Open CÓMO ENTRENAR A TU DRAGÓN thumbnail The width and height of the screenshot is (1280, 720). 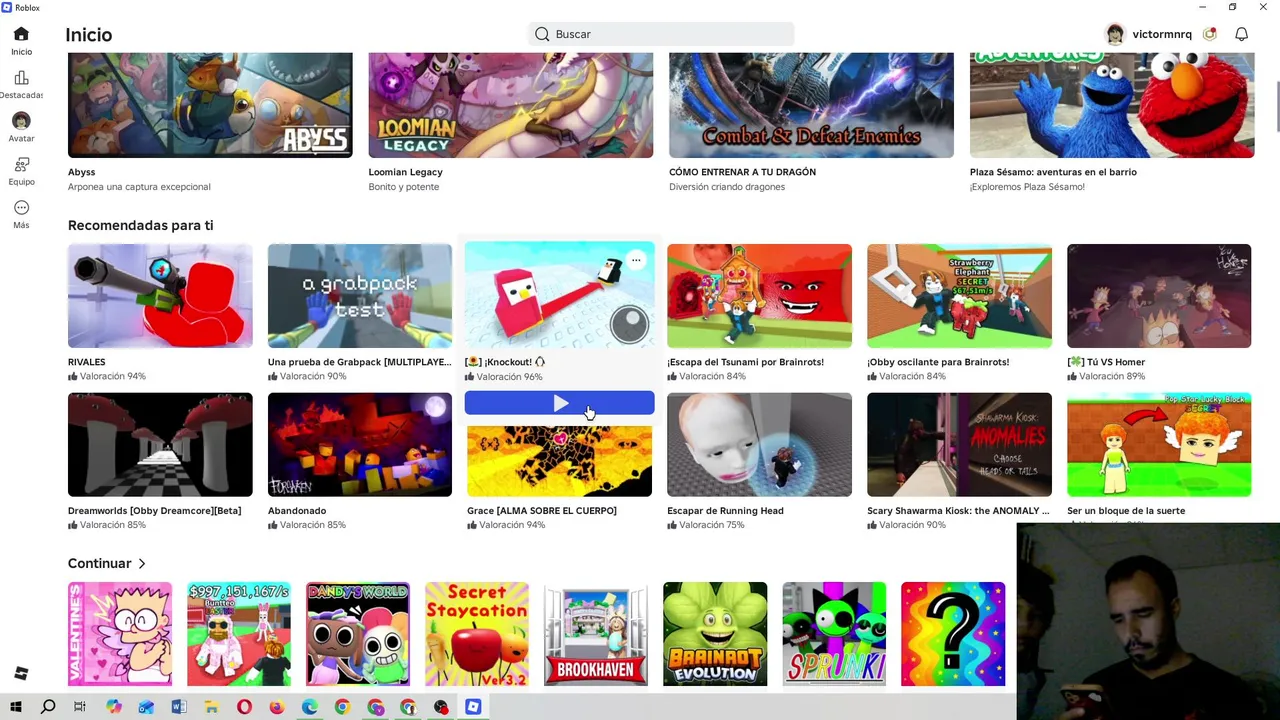811,105
